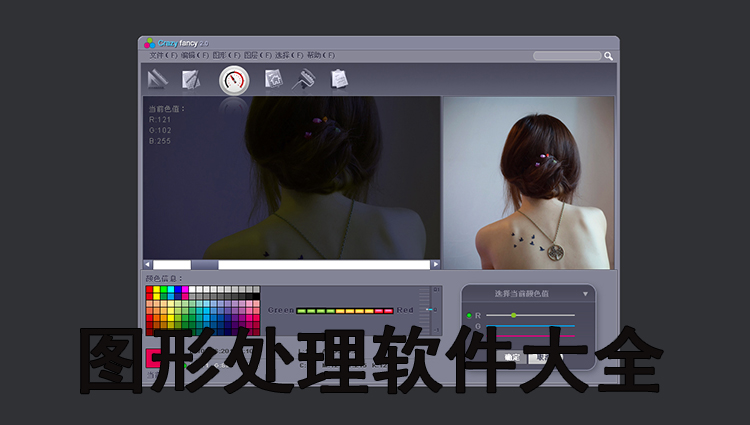Pick the green swatch in top palette row
Screen dimensions: 750x425
164,289
